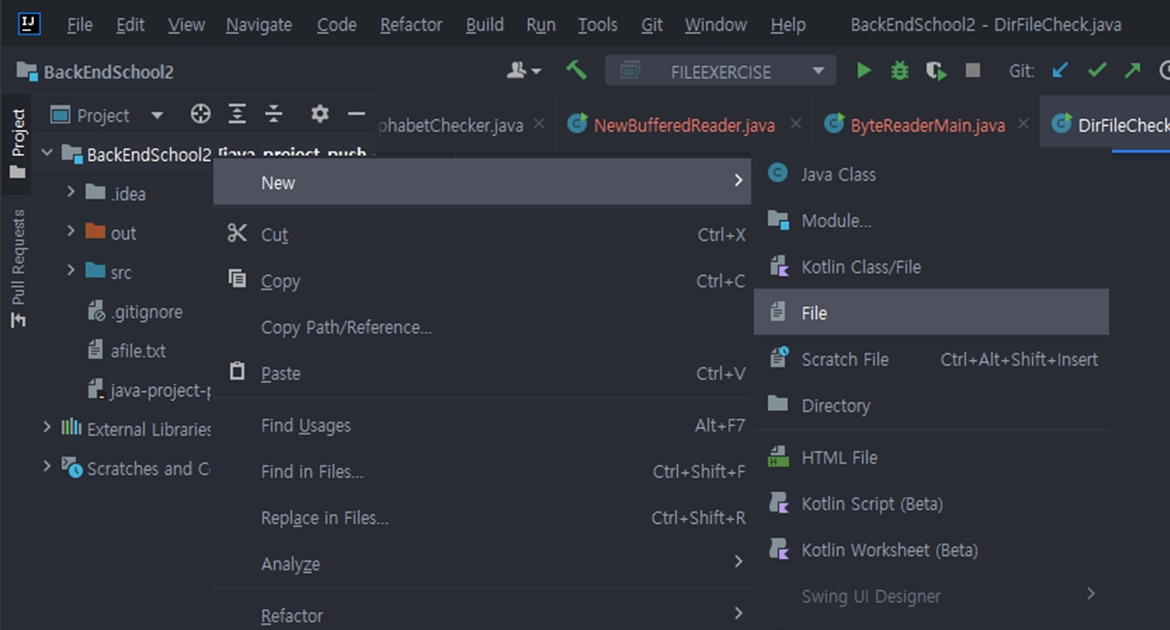Select afile.txt in the project tree
1170x630 pixels.
tap(138, 351)
